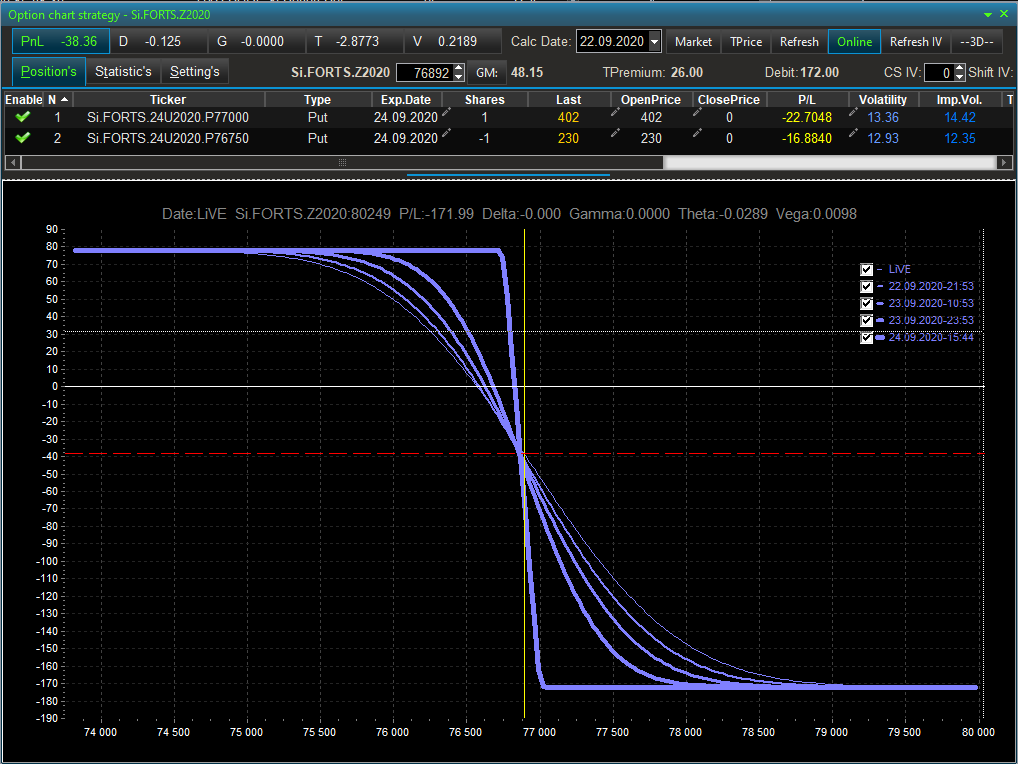Open the --3D-- view selector
Screen dimensions: 1018x764
tap(976, 42)
